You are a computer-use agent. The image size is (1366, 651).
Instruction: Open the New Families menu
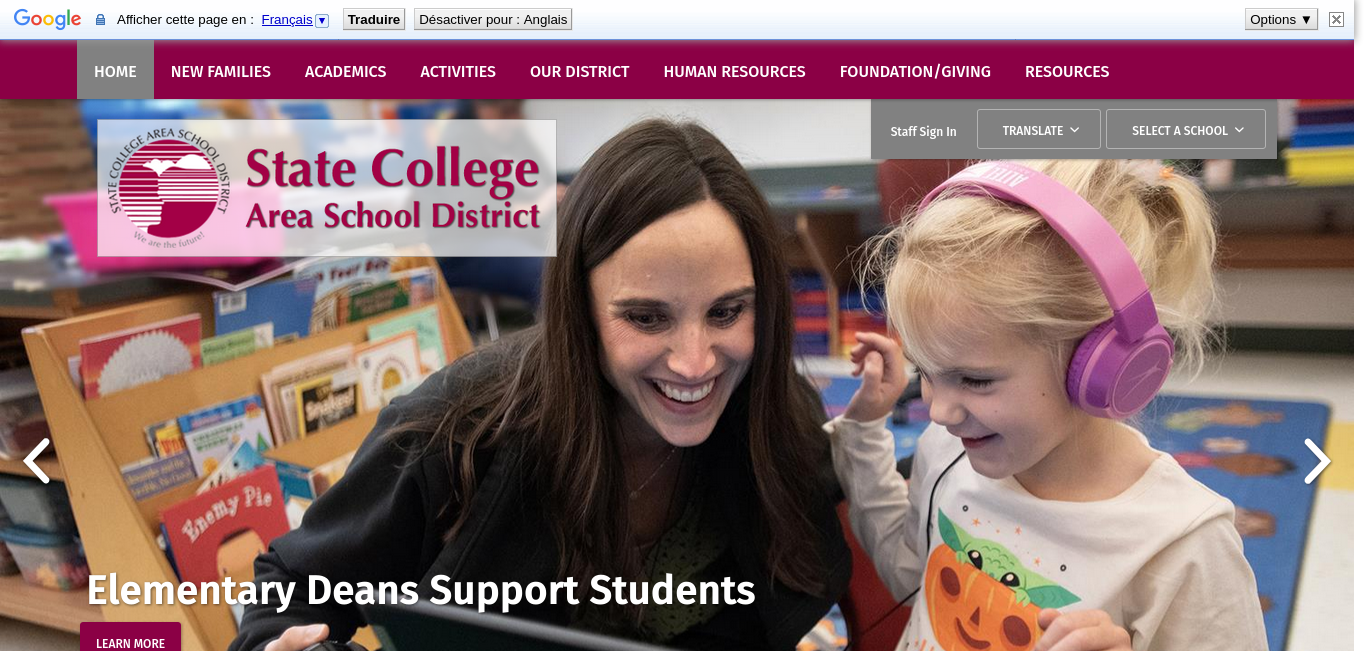pos(221,71)
